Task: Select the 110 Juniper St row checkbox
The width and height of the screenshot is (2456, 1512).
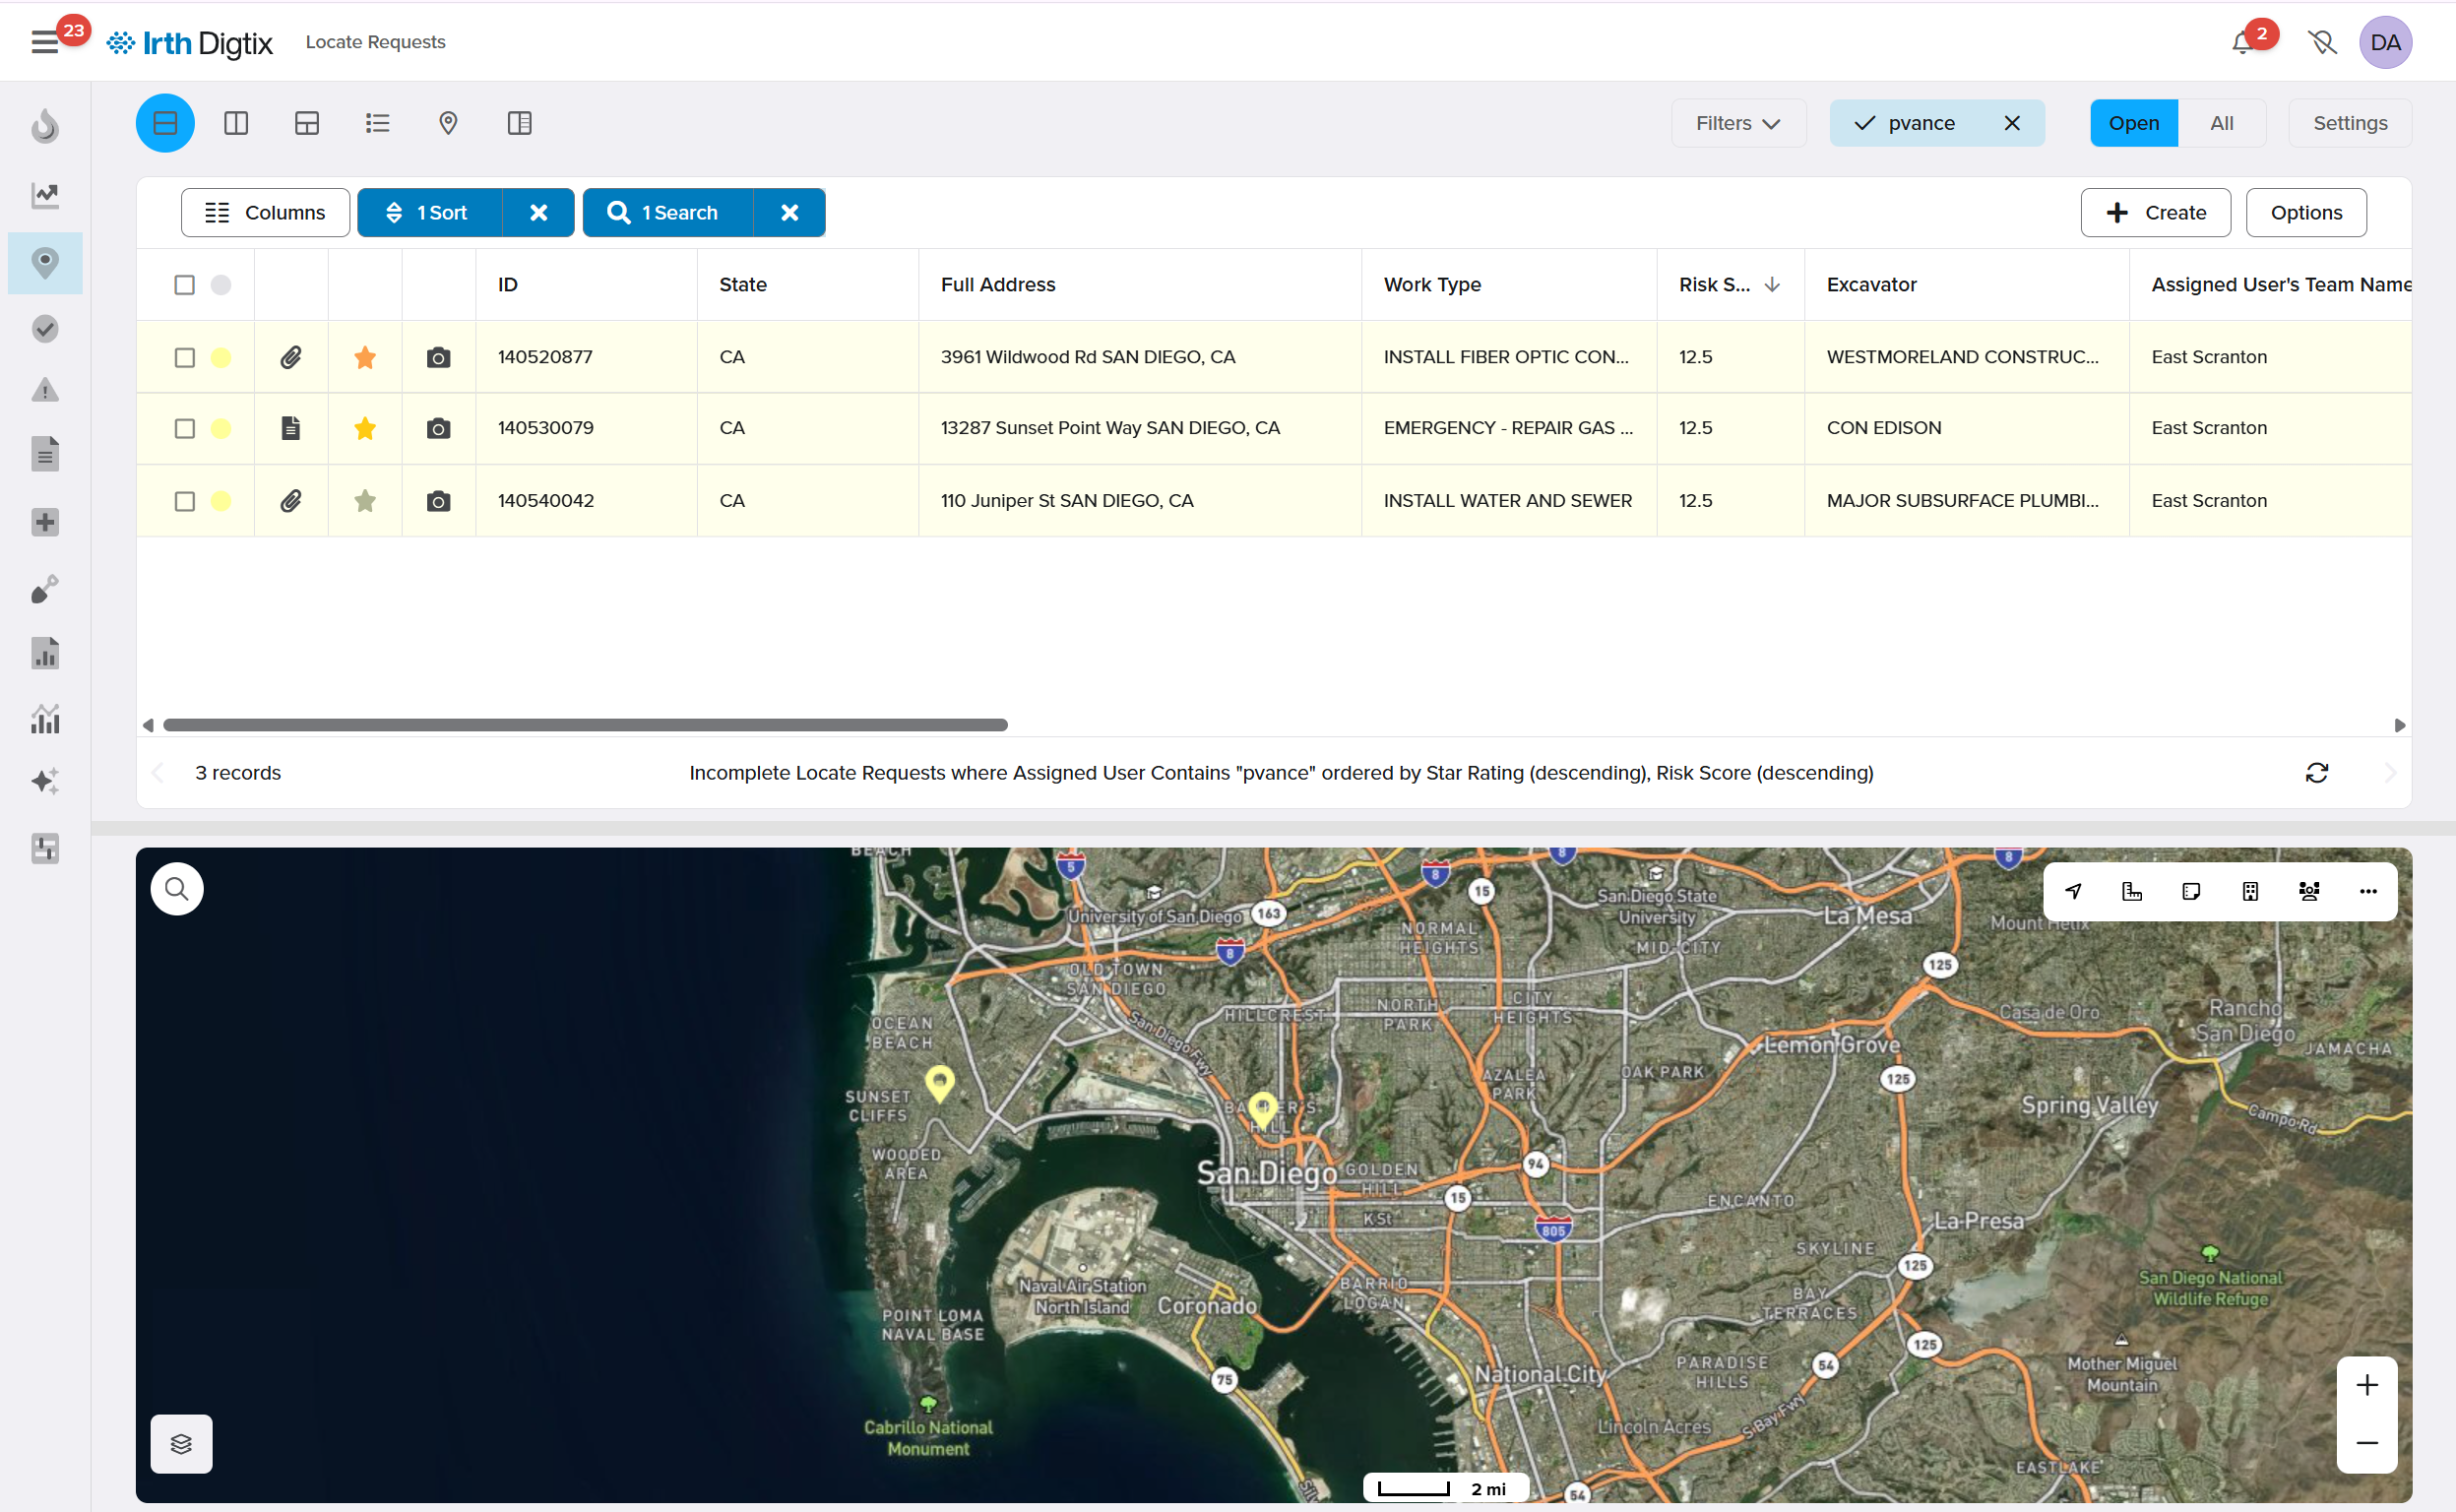Action: pos(184,500)
